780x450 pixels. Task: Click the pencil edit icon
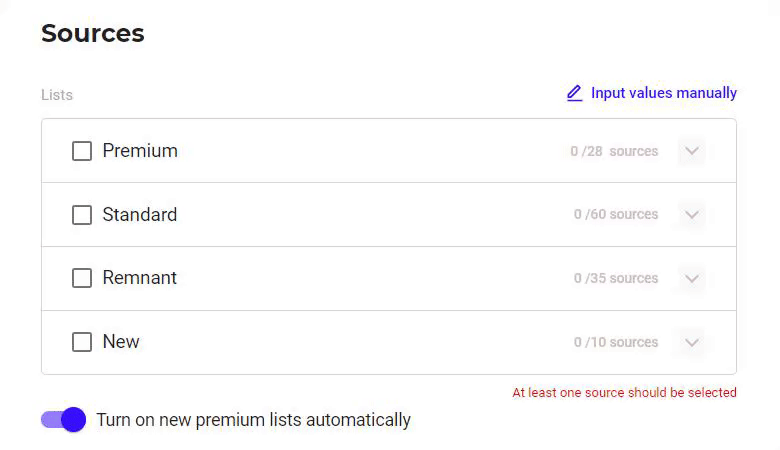575,93
